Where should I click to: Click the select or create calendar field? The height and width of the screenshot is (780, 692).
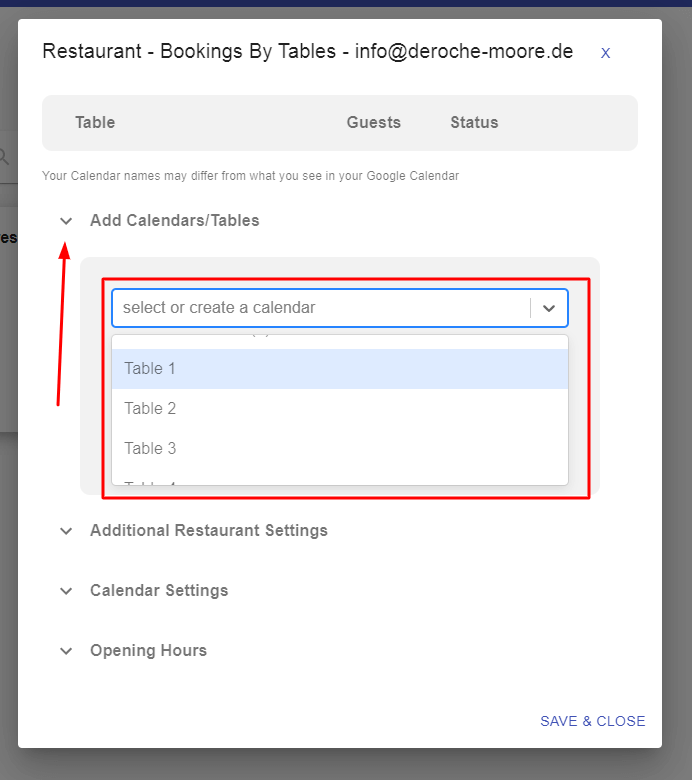tap(340, 308)
